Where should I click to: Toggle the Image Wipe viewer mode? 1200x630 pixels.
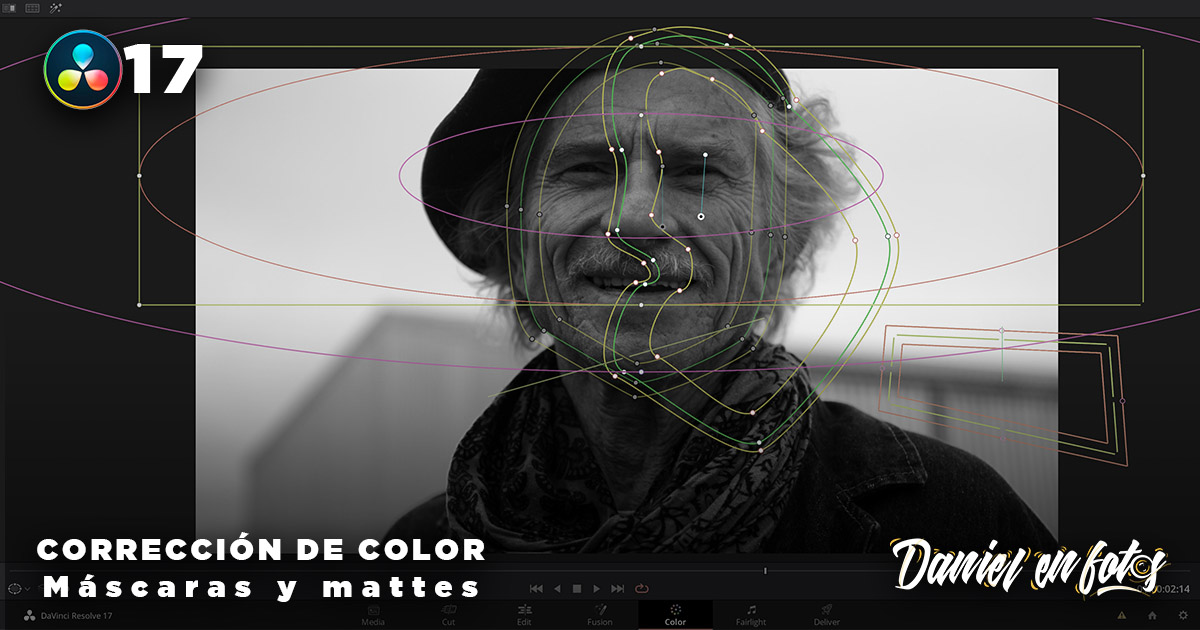[9, 8]
